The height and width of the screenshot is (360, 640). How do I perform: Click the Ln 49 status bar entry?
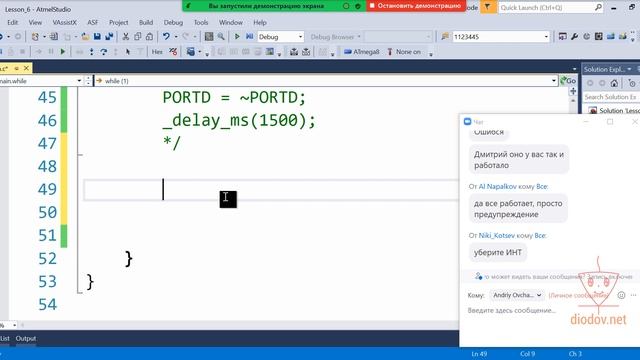pos(479,354)
